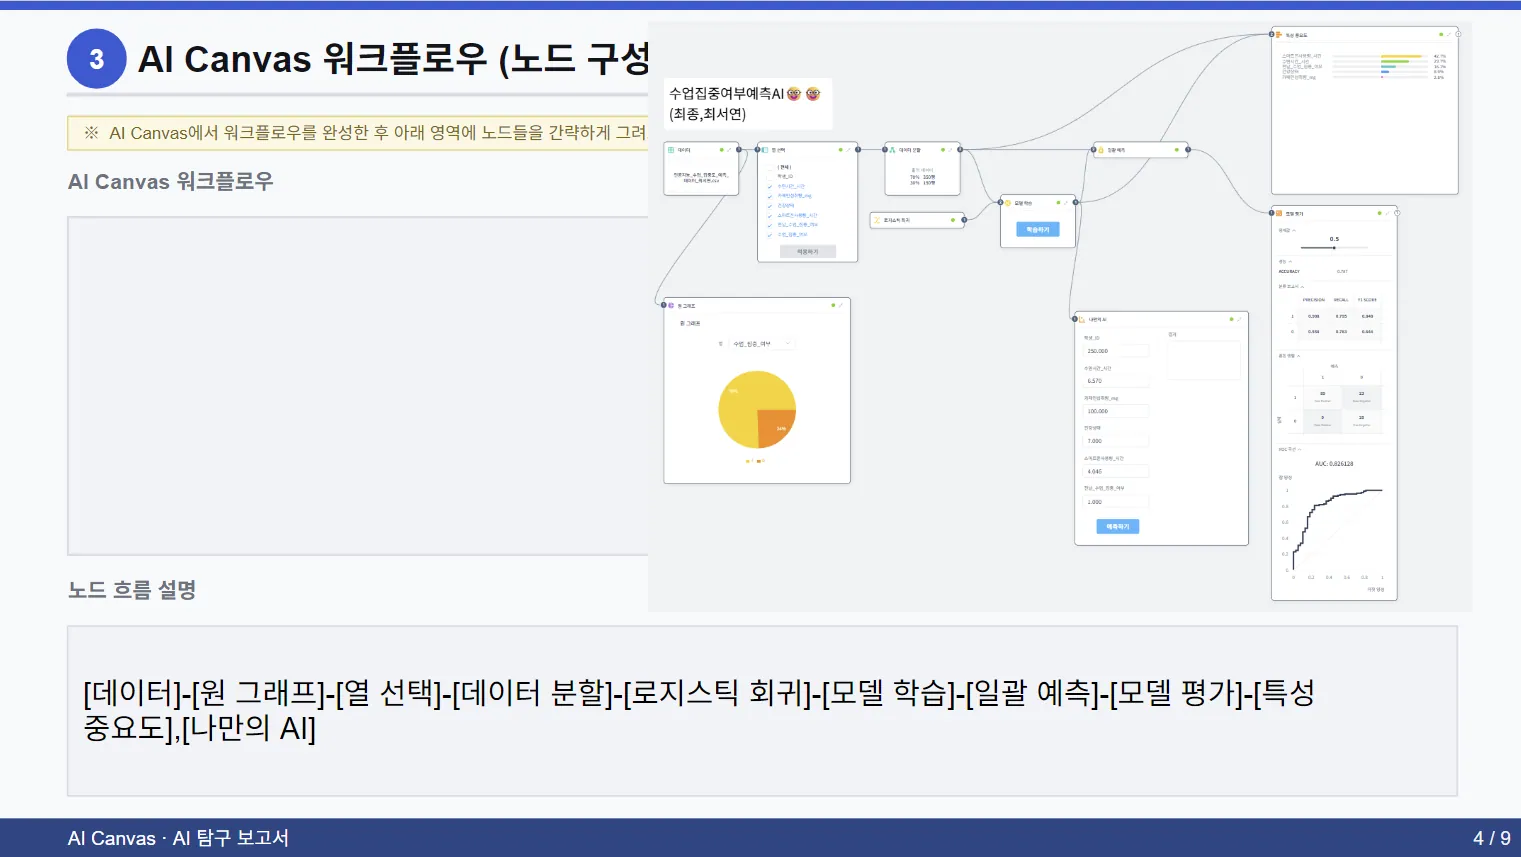Click the 1.000 input field
This screenshot has width=1521, height=857.
(x=1117, y=502)
